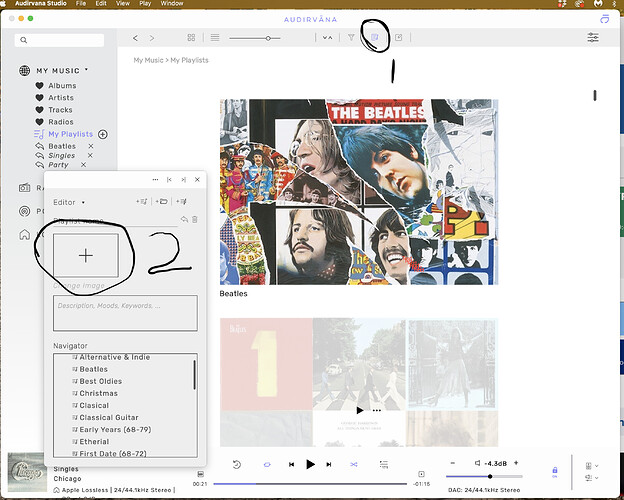Increase volume with the plus button
Screen dimensions: 624x500
click(516, 463)
